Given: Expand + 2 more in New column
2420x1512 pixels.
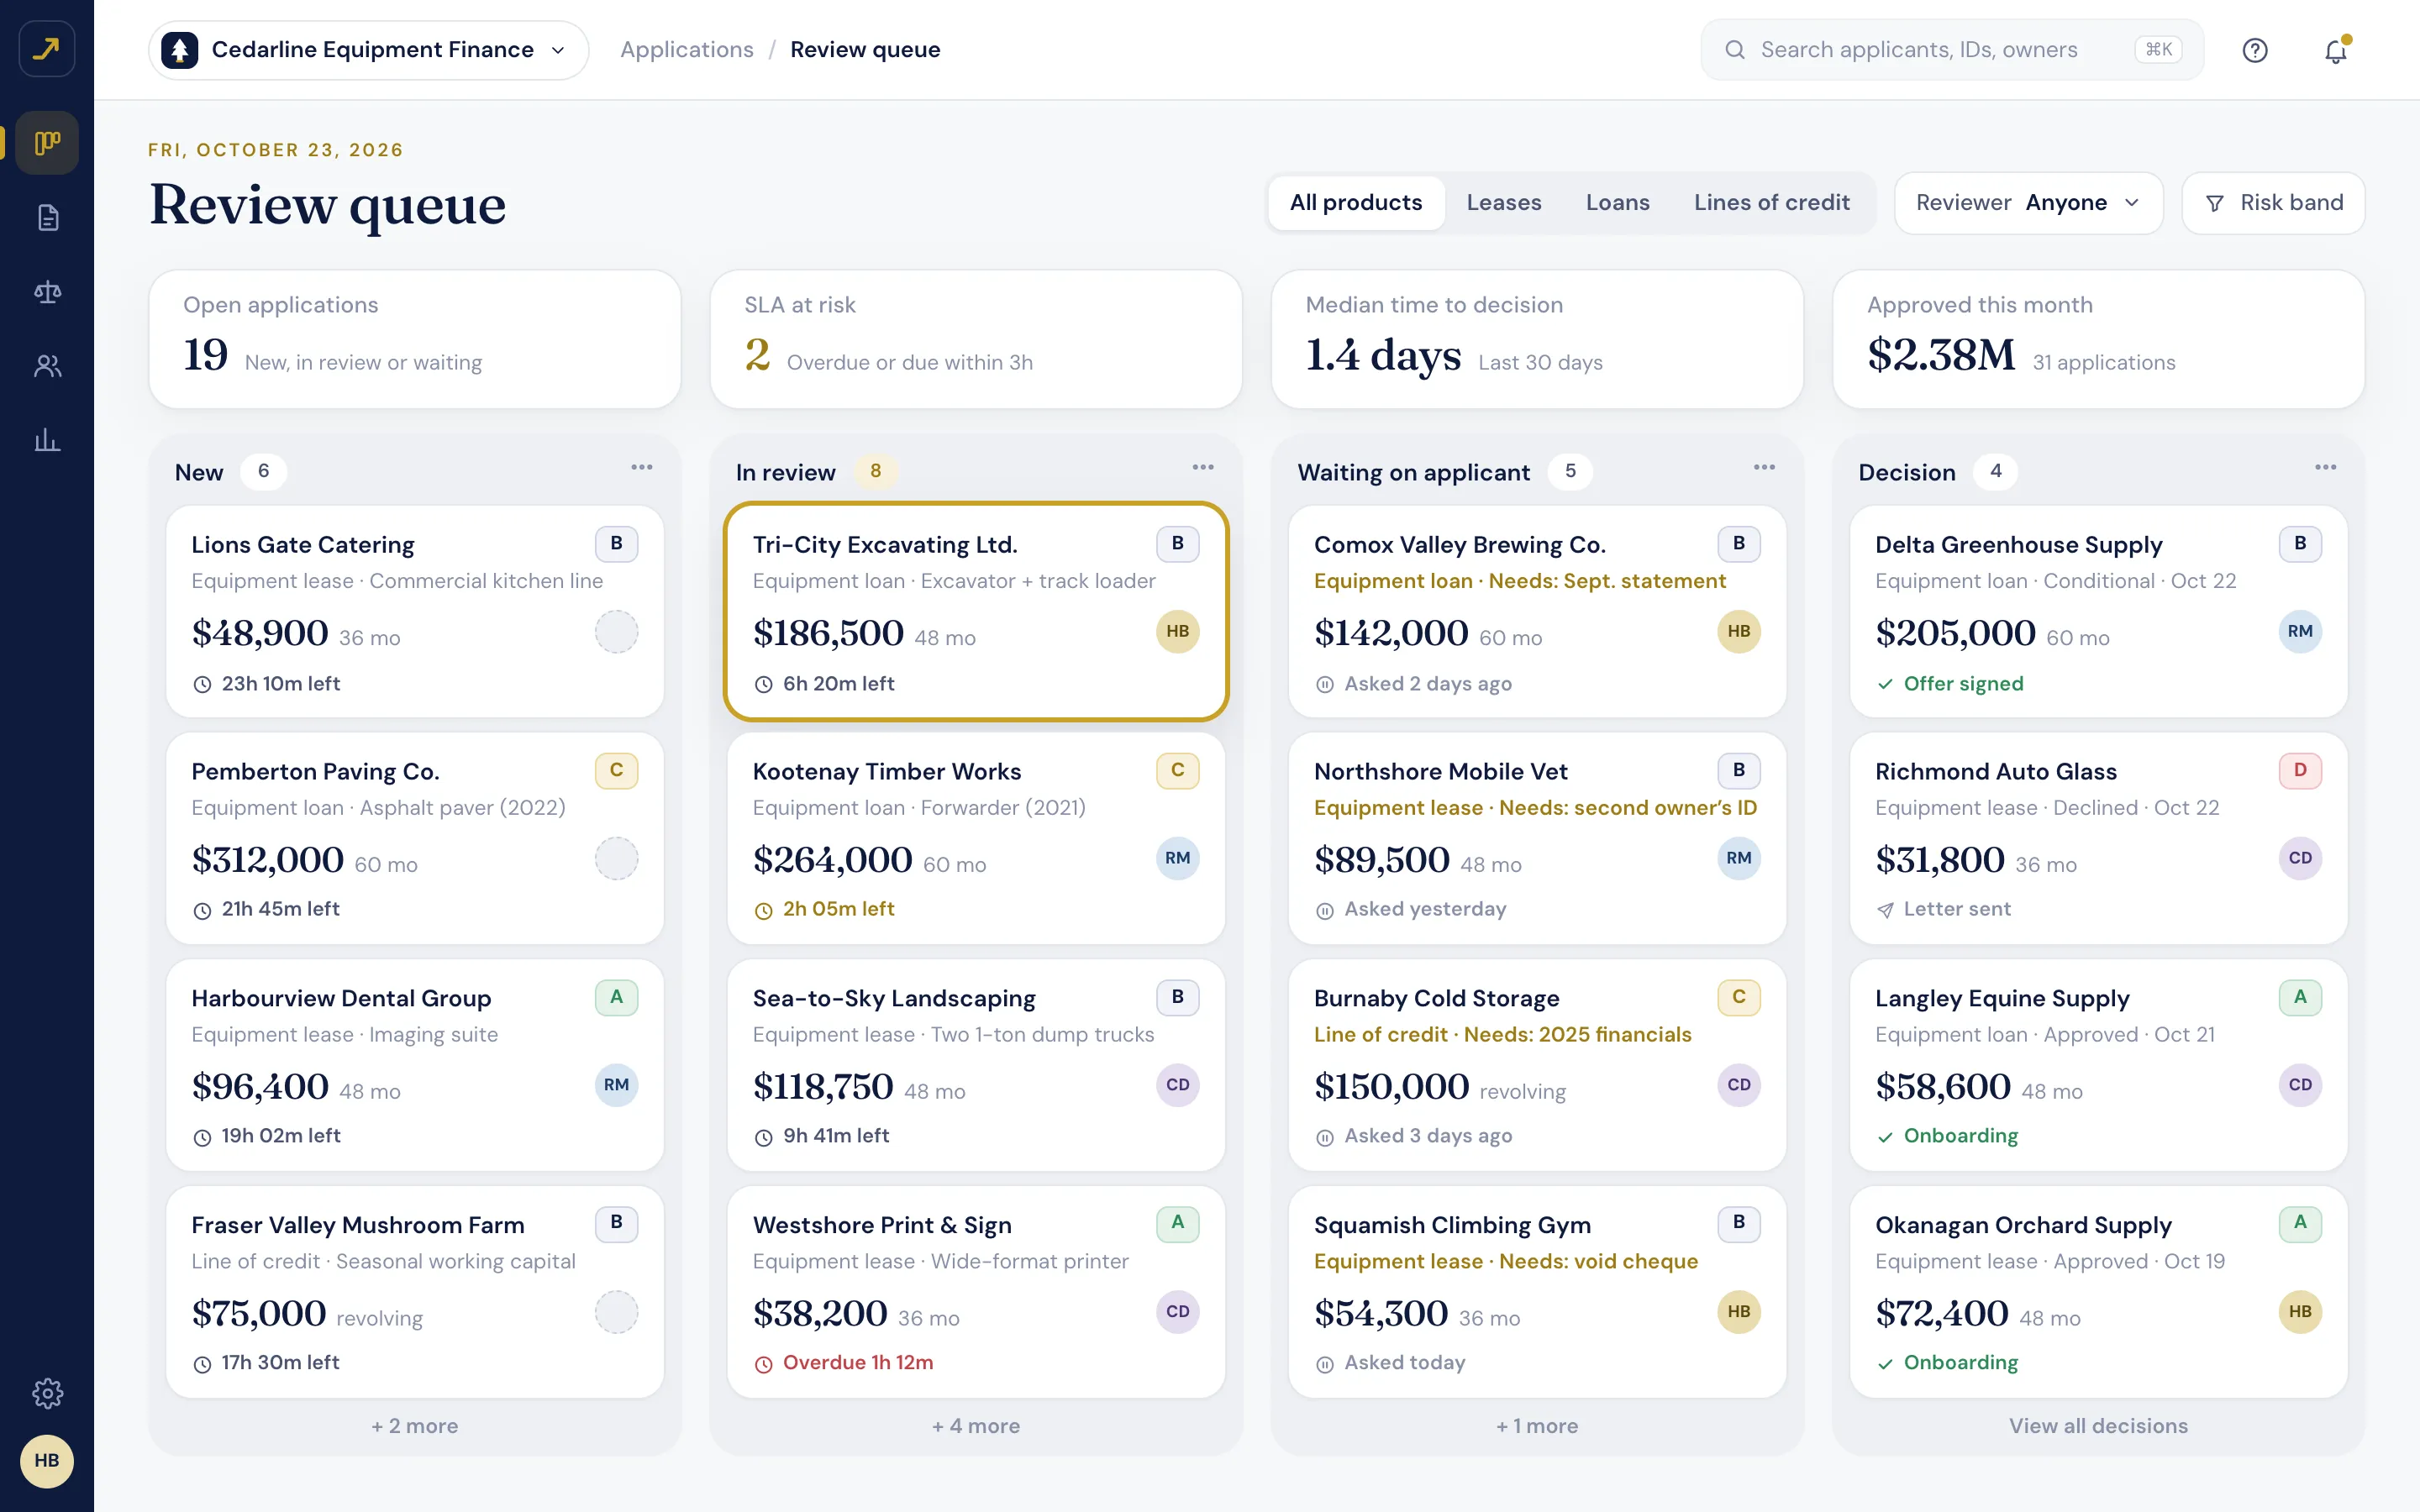Looking at the screenshot, I should coord(415,1426).
